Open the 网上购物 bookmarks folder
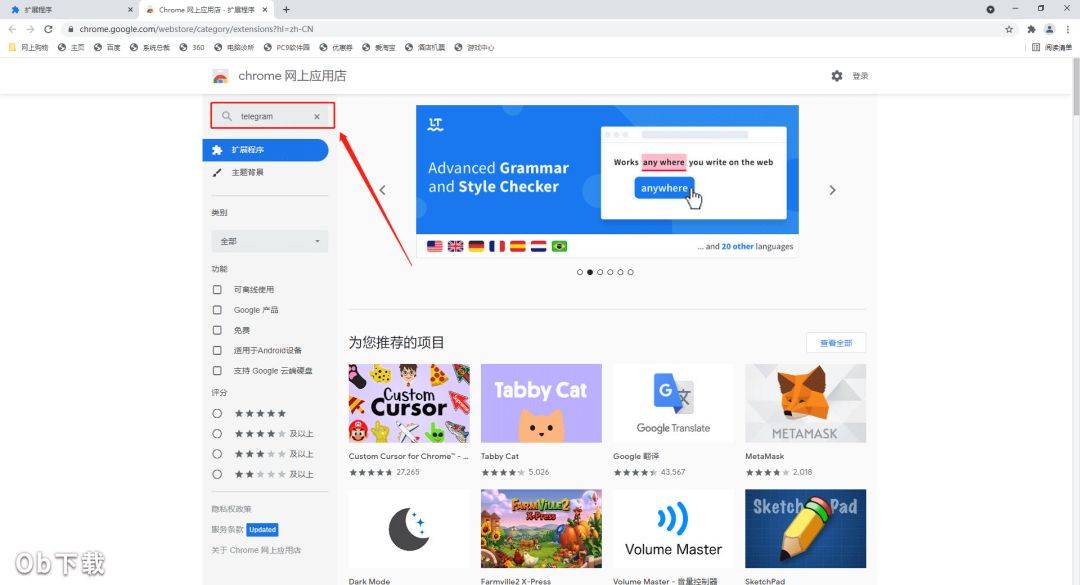Image resolution: width=1080 pixels, height=585 pixels. click(28, 48)
